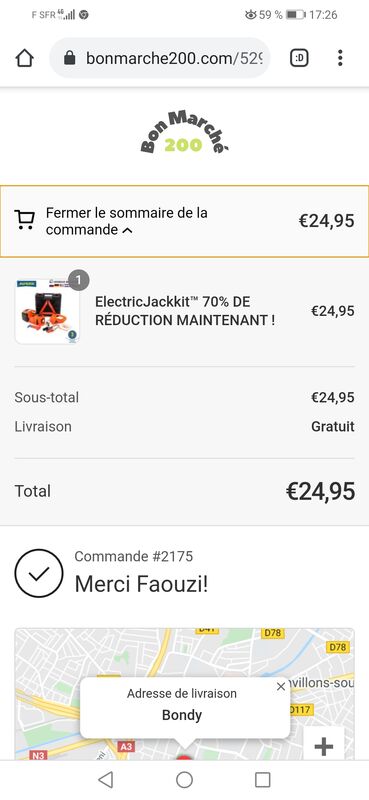Tap the browser home icon
Screen dimensions: 369x800
tap(24, 58)
